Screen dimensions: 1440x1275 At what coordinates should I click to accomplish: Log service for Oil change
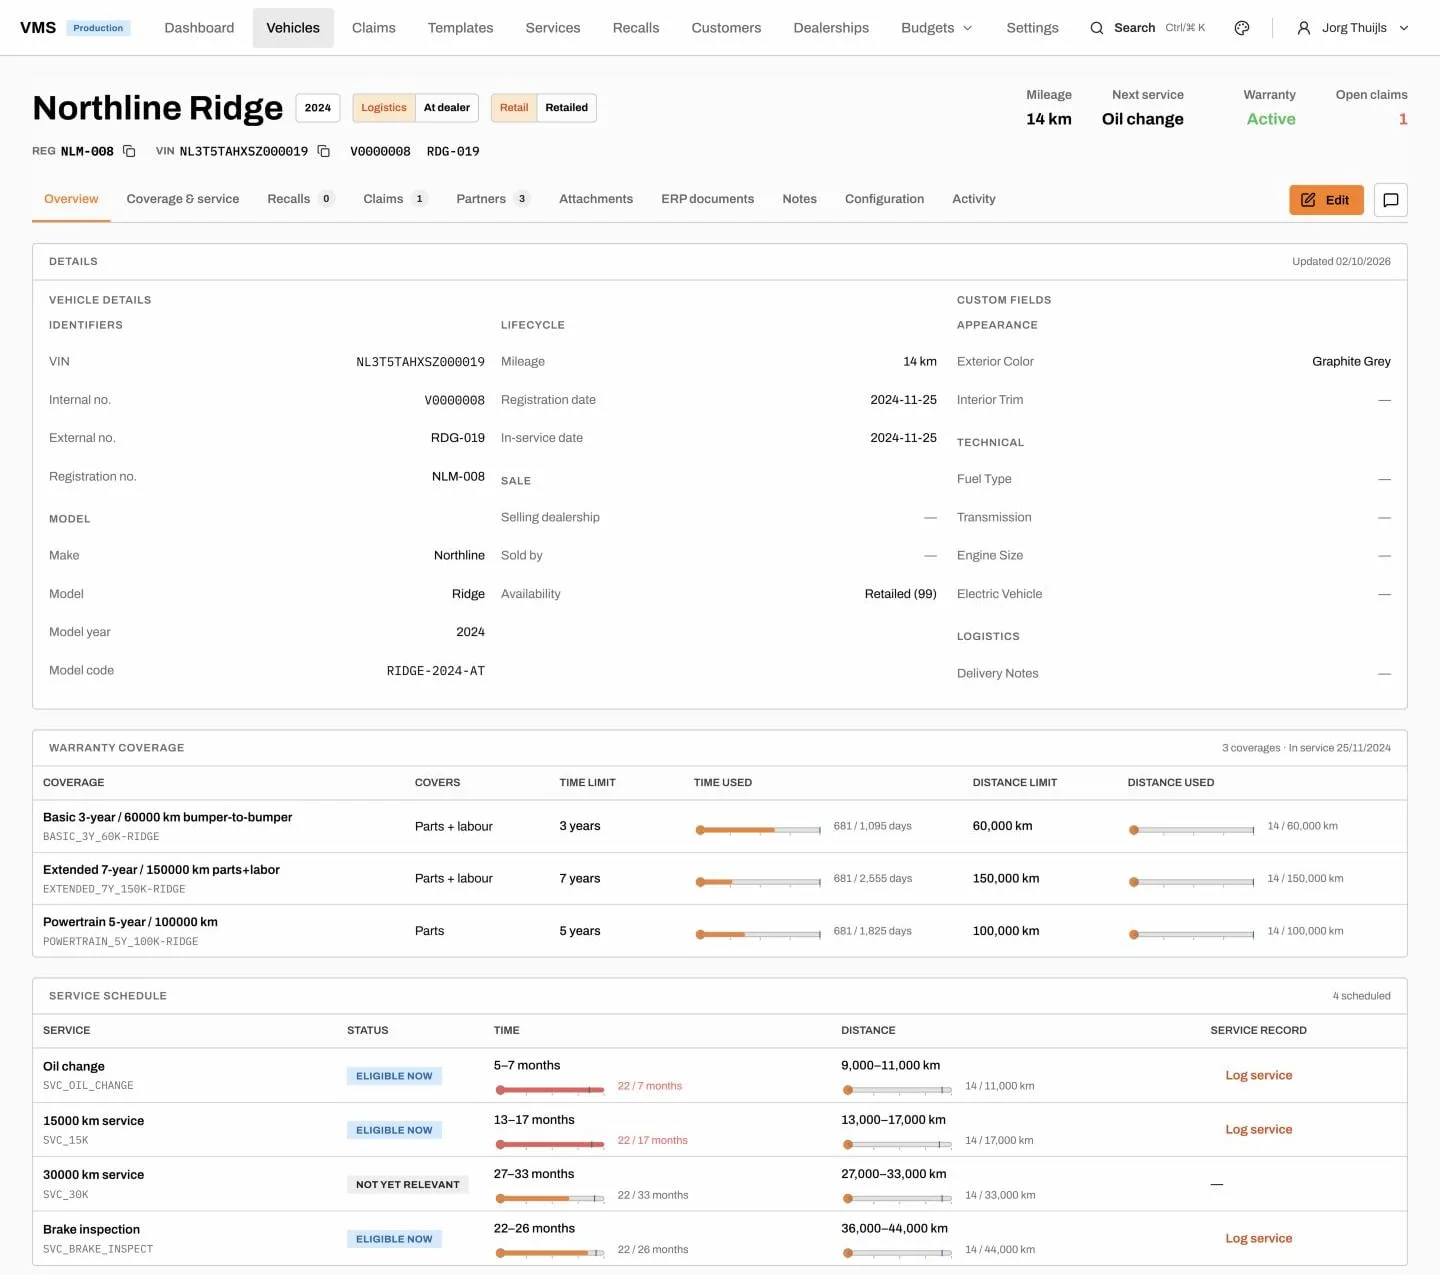tap(1258, 1075)
